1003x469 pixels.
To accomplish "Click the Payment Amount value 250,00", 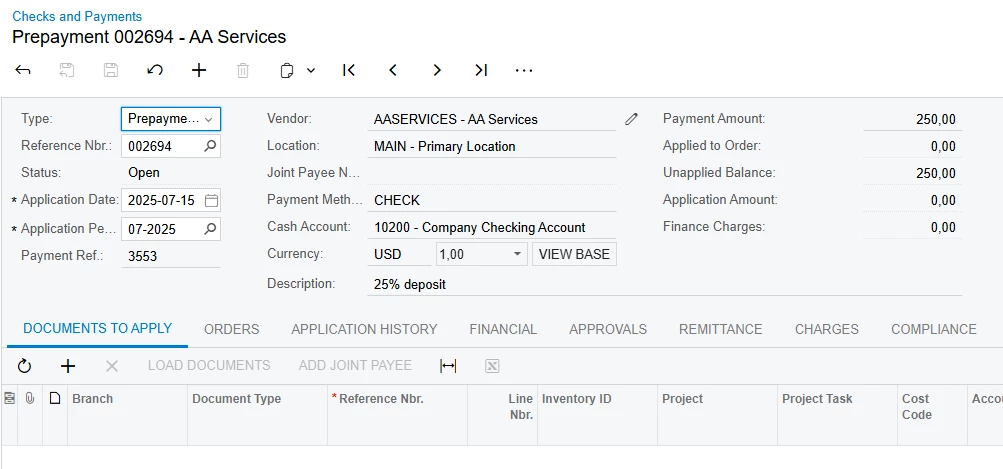I will tap(912, 119).
